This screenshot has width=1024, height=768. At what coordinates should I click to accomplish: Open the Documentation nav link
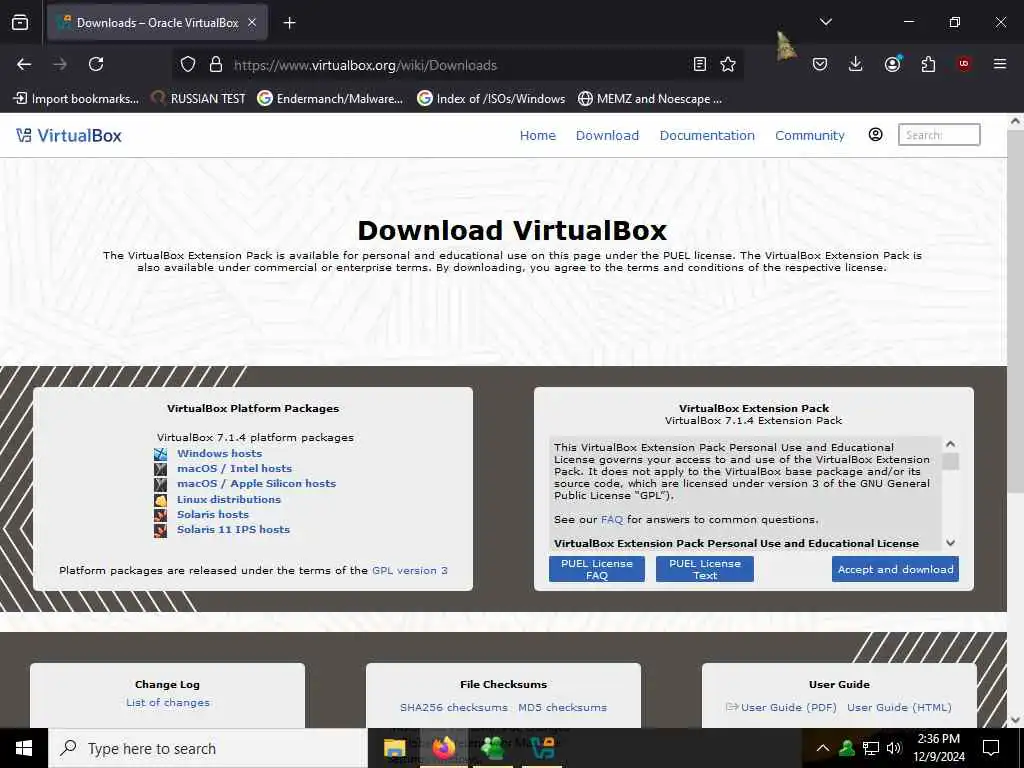point(707,135)
